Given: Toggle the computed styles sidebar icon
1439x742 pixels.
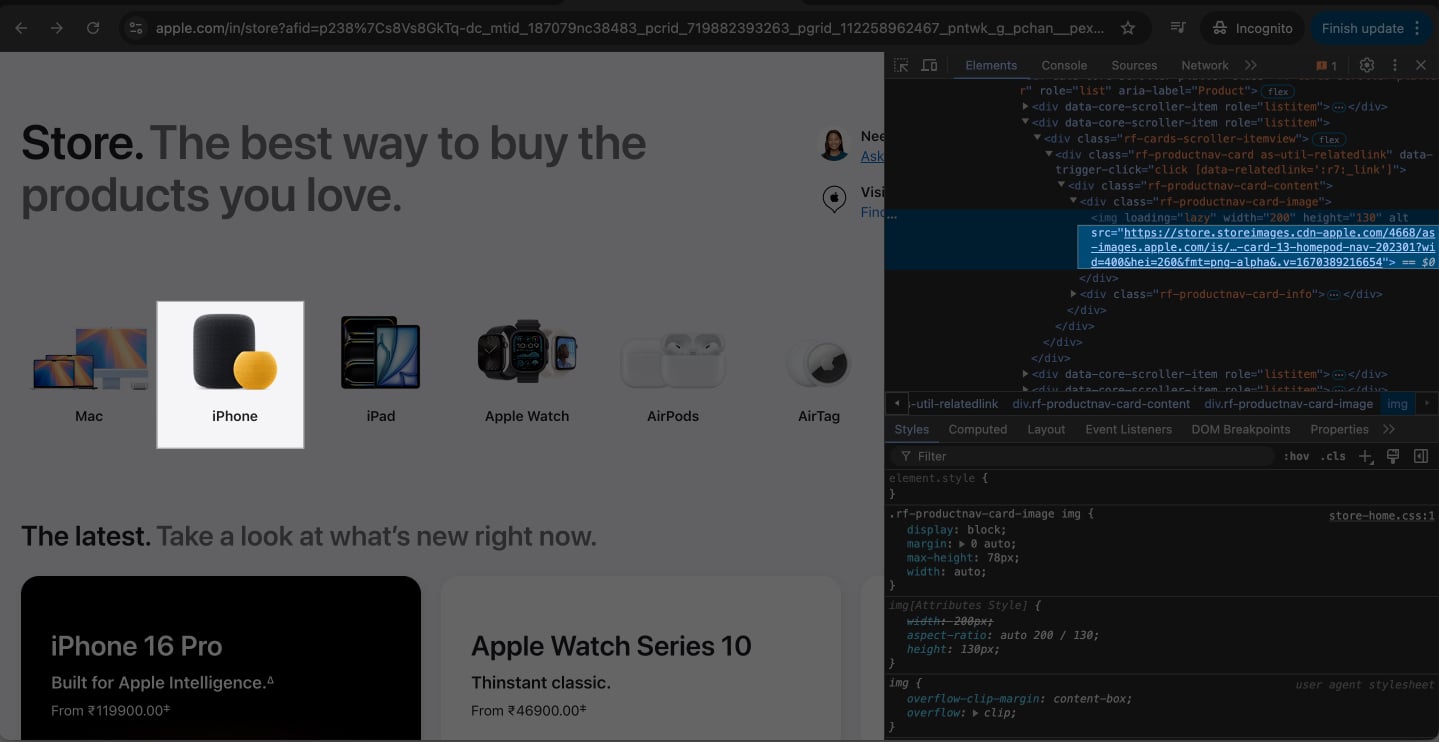Looking at the screenshot, I should tap(1420, 456).
